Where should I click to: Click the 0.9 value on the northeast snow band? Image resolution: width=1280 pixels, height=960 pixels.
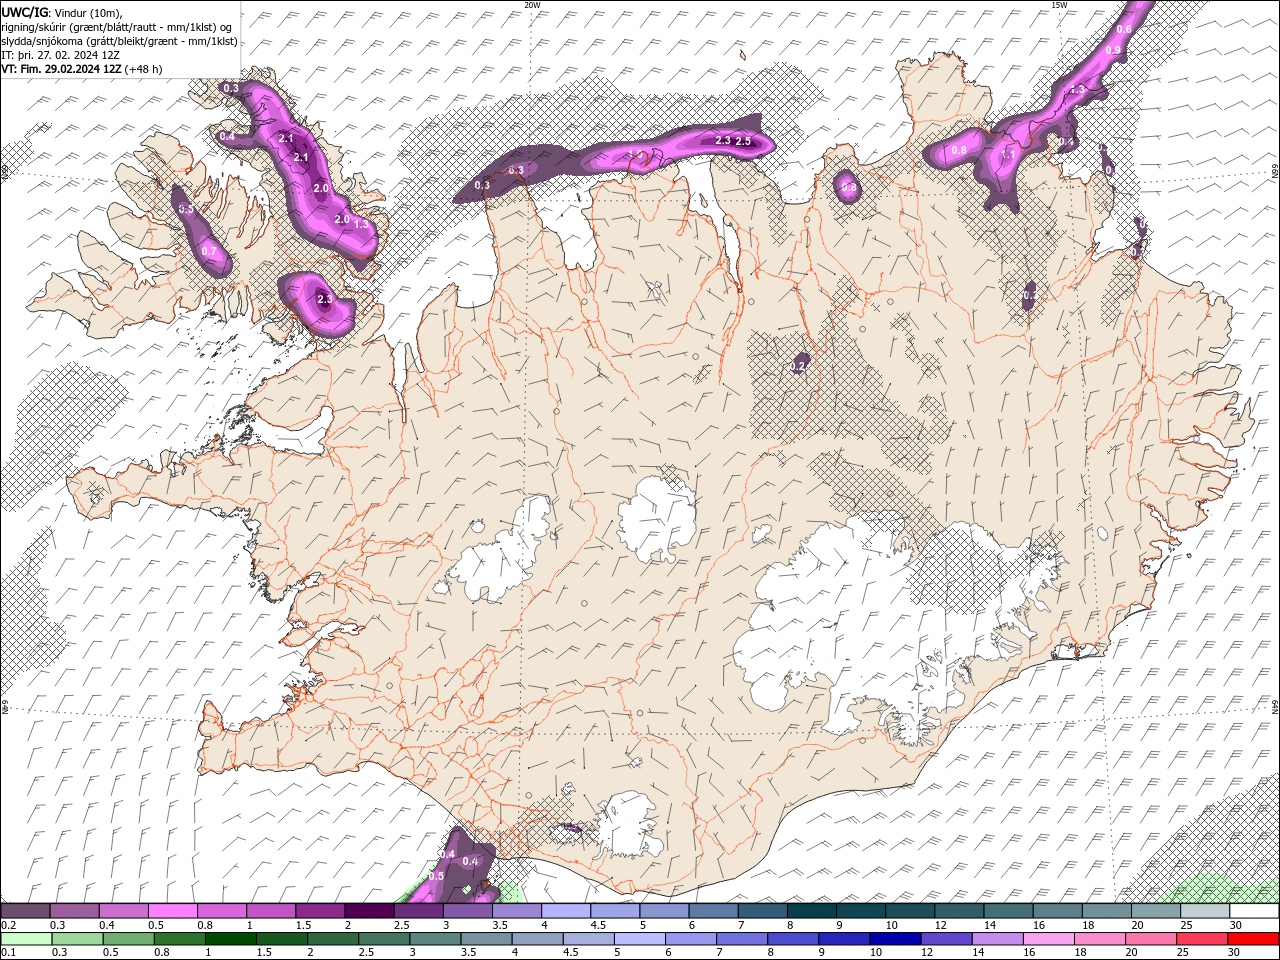(x=1113, y=49)
